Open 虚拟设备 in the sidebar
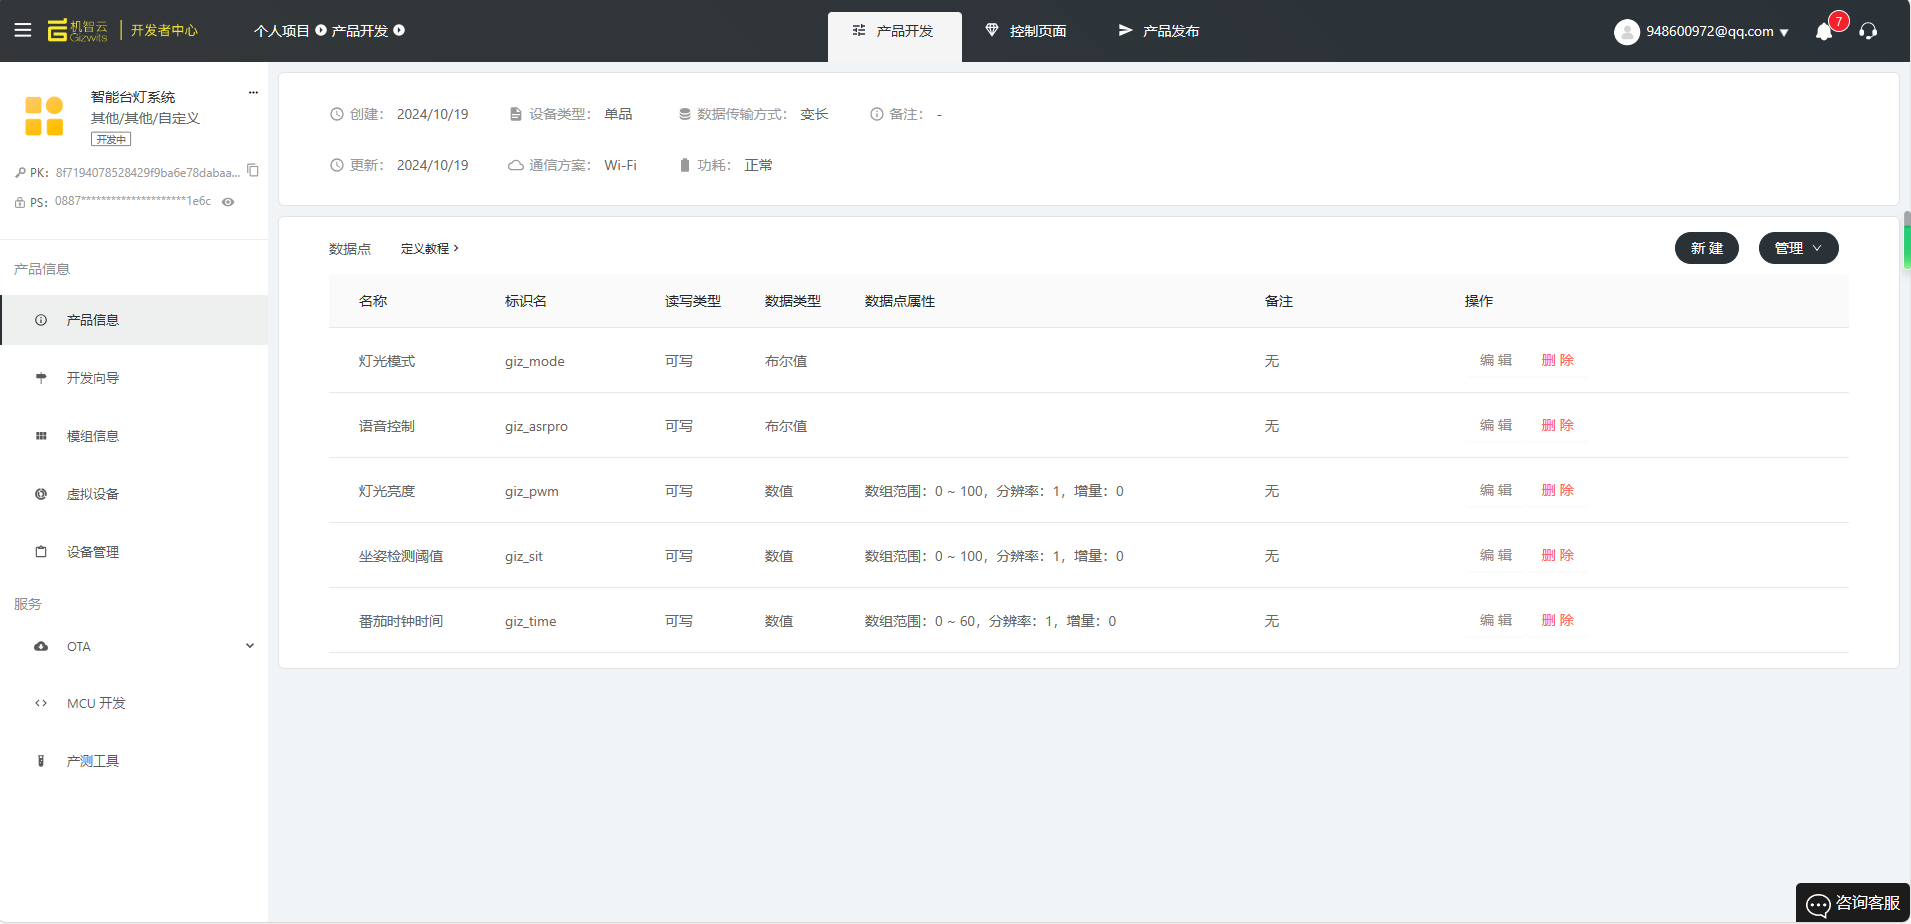Screen dimensions: 1911x924 [x=93, y=494]
